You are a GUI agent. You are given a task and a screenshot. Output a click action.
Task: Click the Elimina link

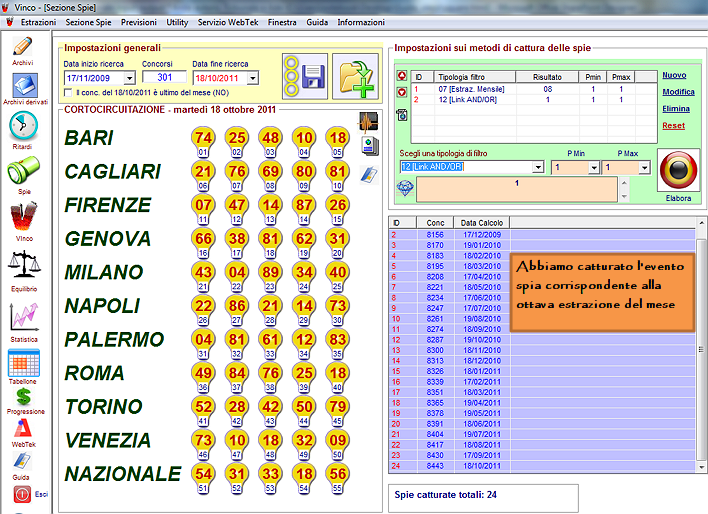676,108
